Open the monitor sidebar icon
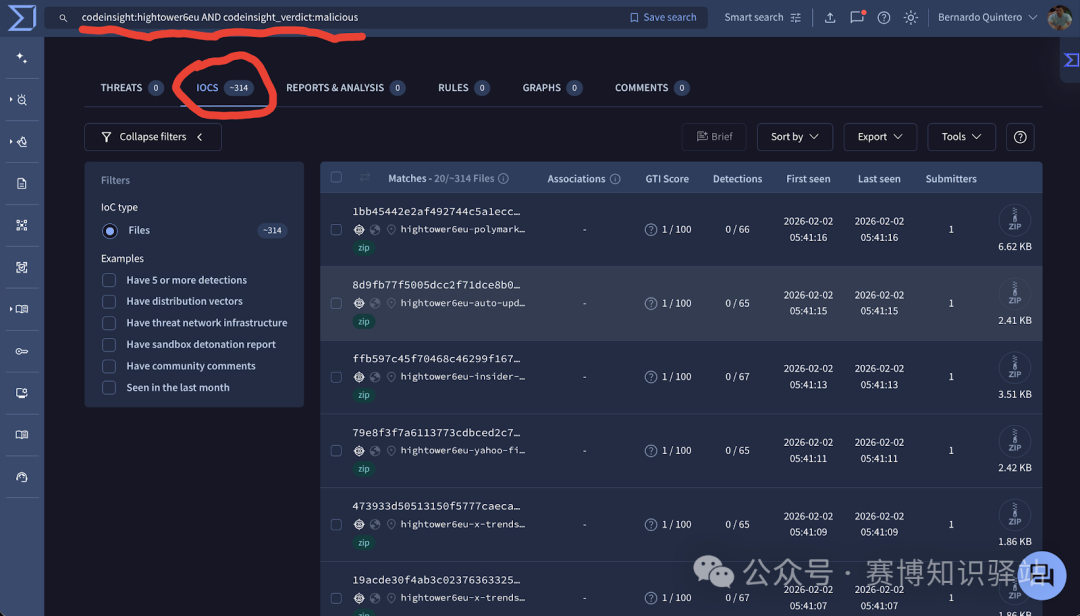1080x616 pixels. [22, 393]
